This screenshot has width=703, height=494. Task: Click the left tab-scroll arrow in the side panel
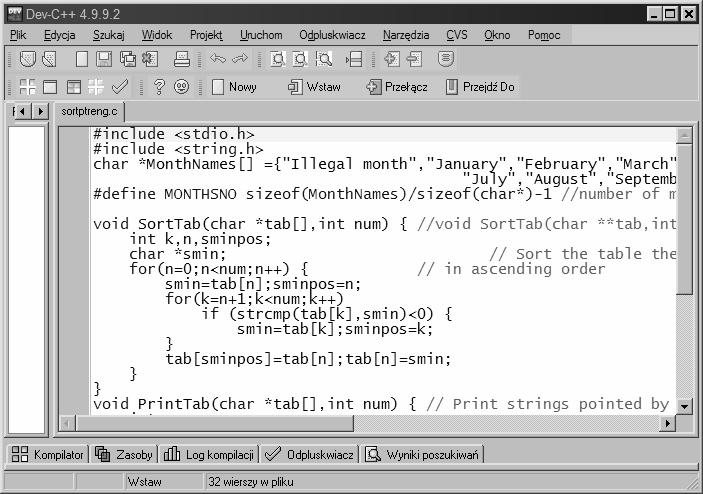tap(22, 111)
